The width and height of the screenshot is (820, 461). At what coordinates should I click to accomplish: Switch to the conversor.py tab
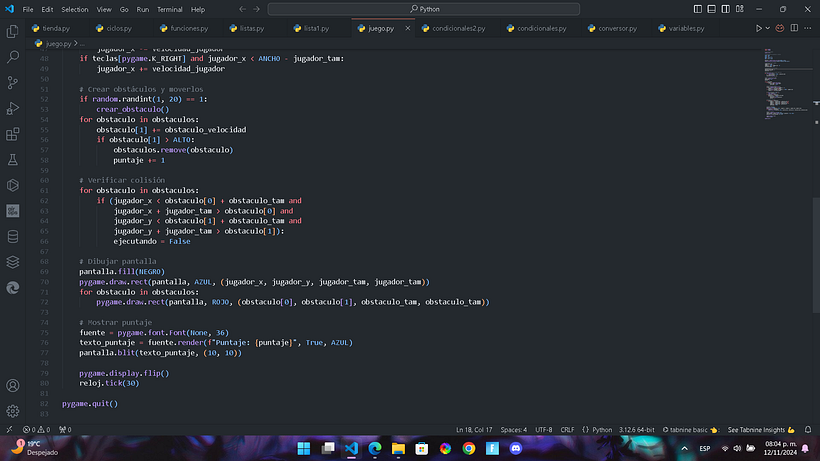pos(618,28)
